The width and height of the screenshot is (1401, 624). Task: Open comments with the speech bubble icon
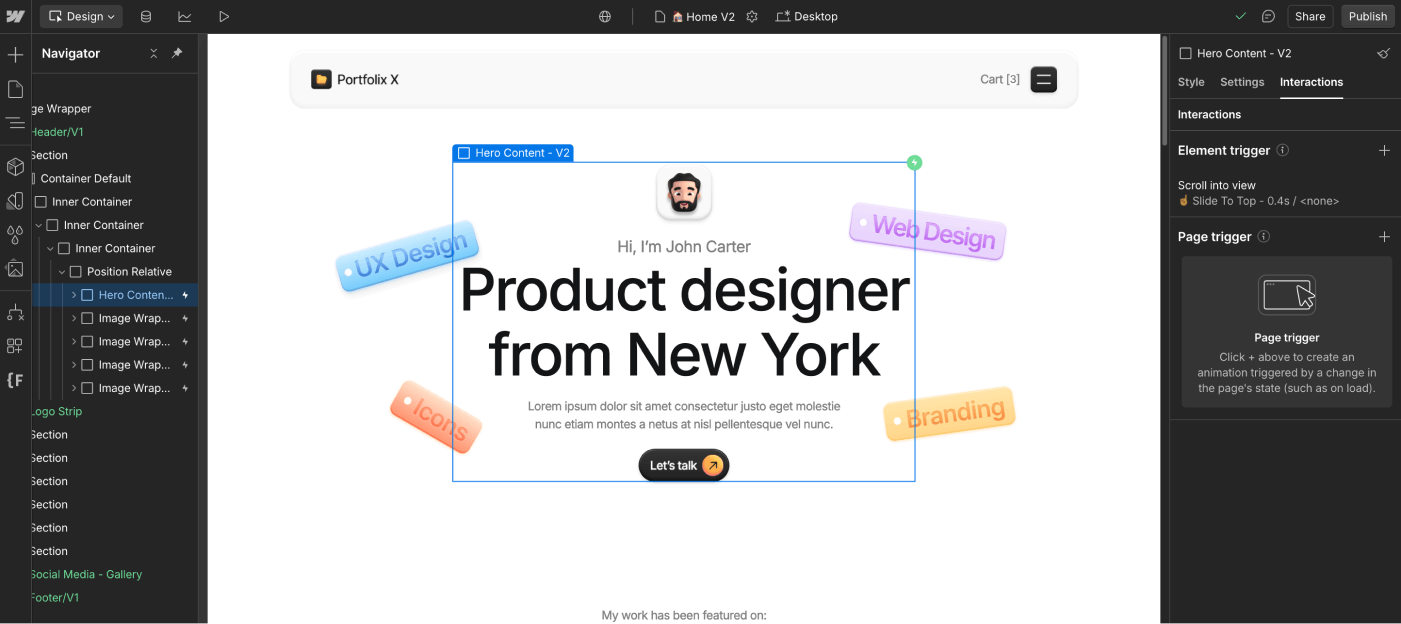point(1270,16)
